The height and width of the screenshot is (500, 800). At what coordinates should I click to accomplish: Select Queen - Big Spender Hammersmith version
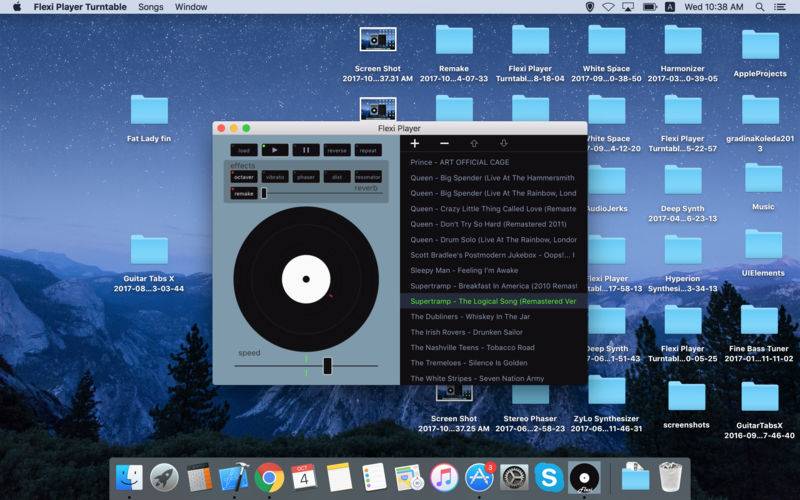[x=493, y=178]
